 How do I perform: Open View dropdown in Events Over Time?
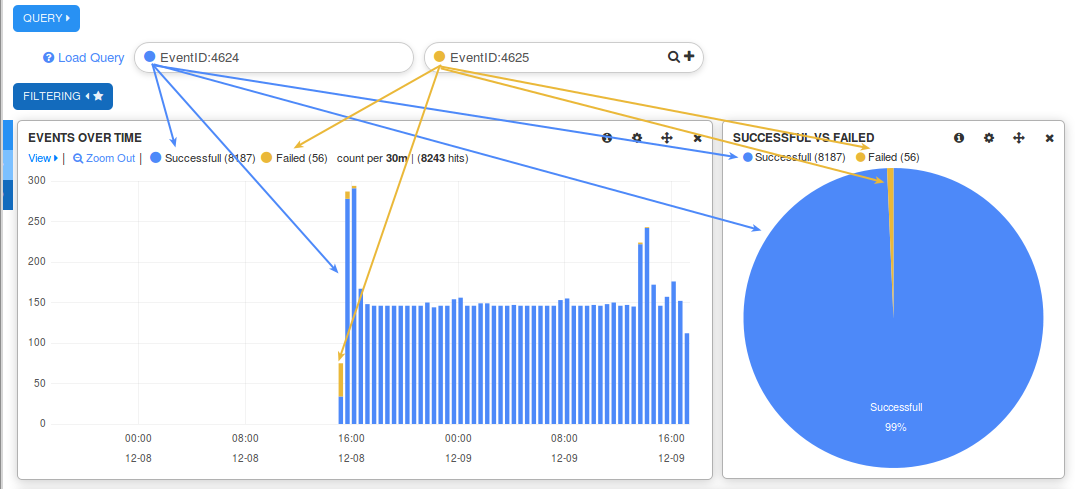42,158
